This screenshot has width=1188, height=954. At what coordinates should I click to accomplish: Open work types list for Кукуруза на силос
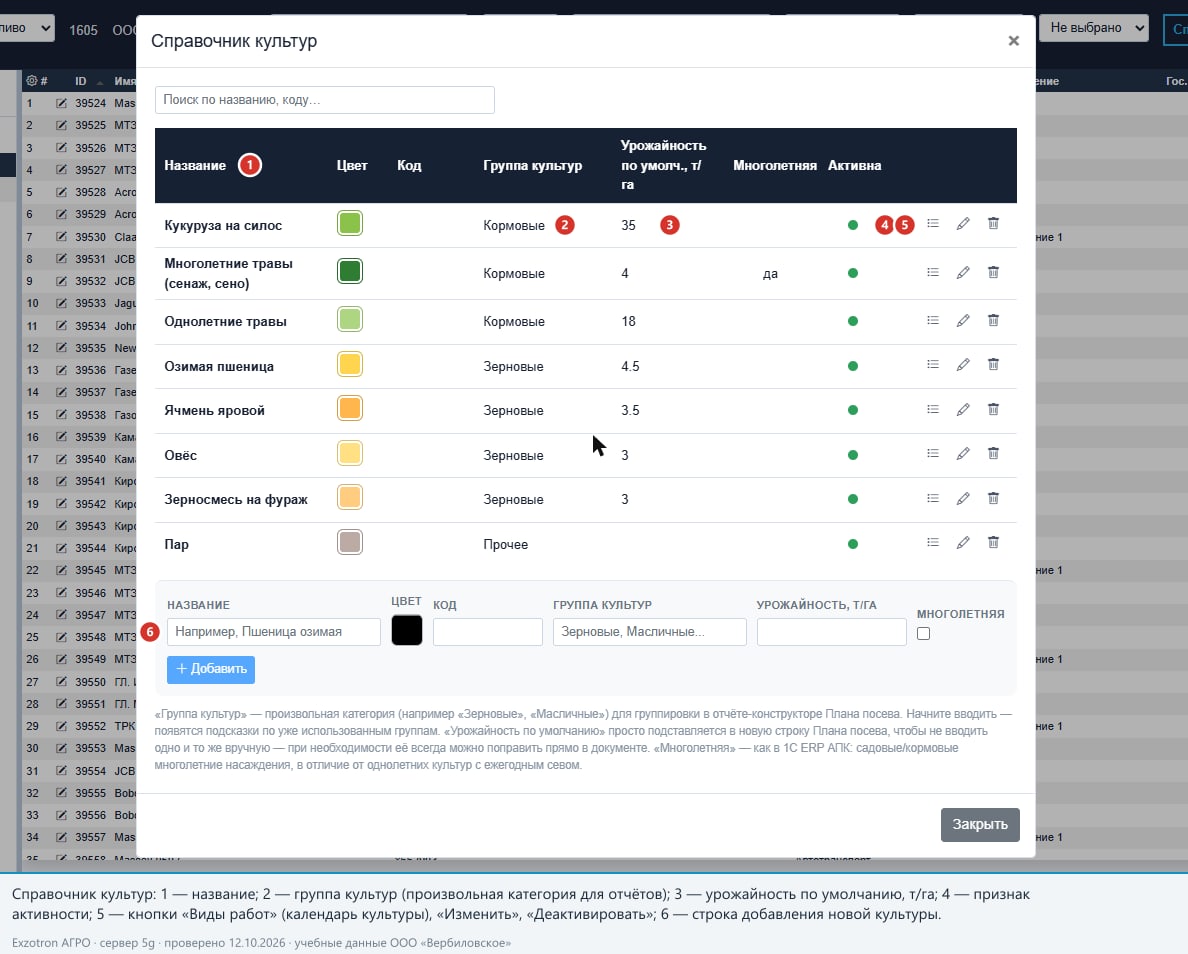pyautogui.click(x=933, y=224)
